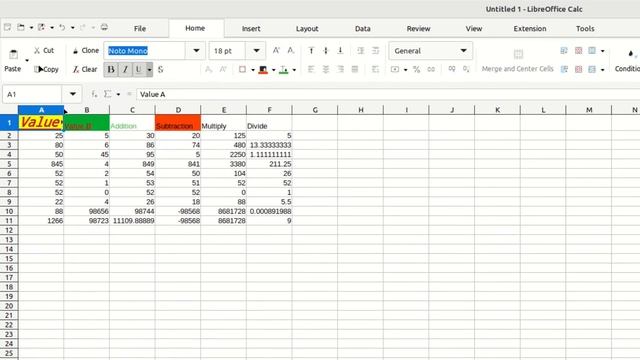Toggle wrap text icon
Screen dimensions: 640x360
376,69
